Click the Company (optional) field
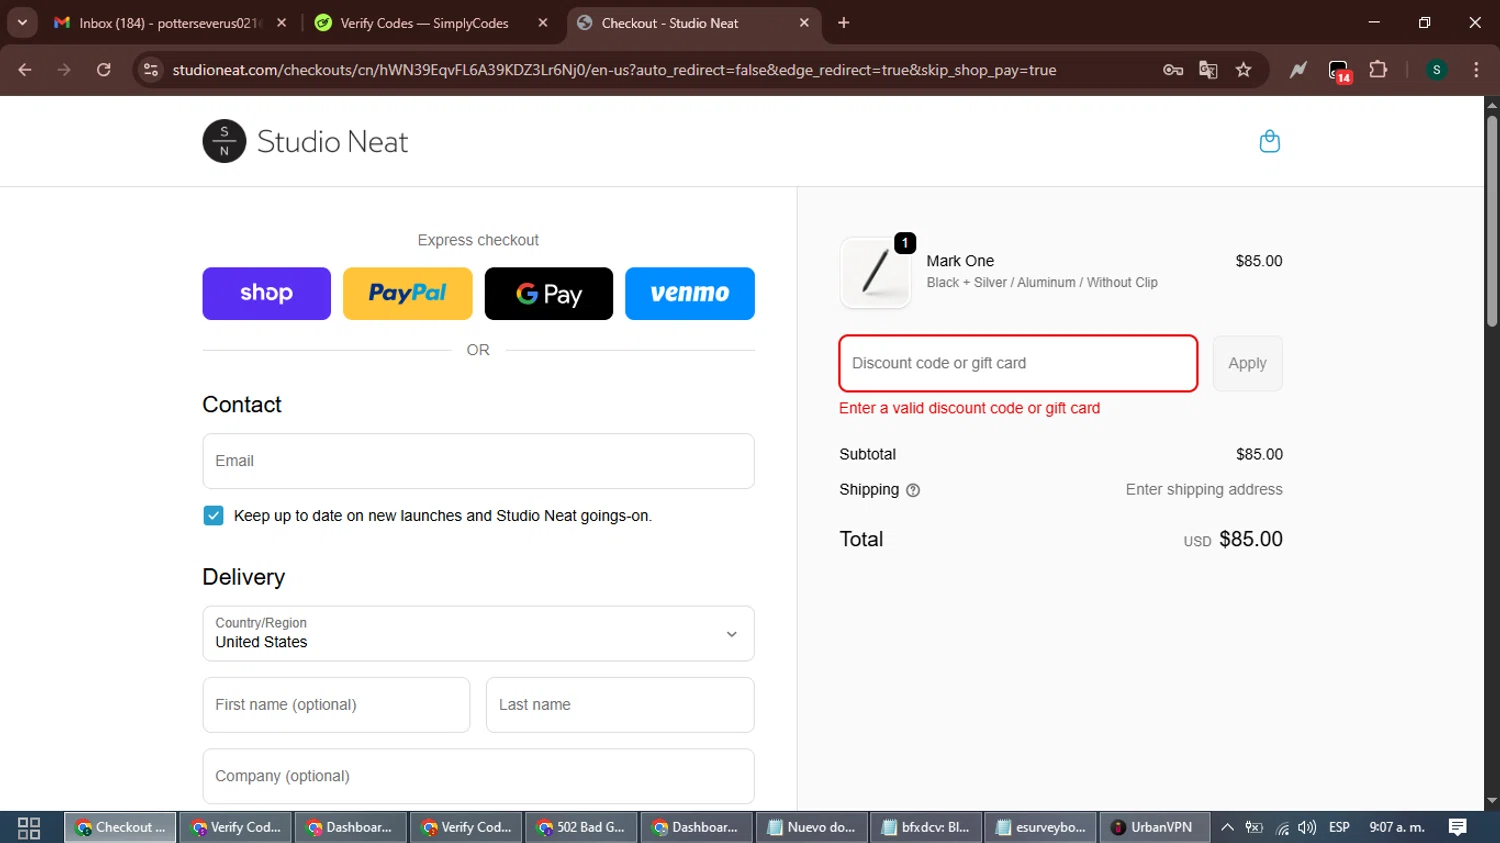 pos(478,776)
